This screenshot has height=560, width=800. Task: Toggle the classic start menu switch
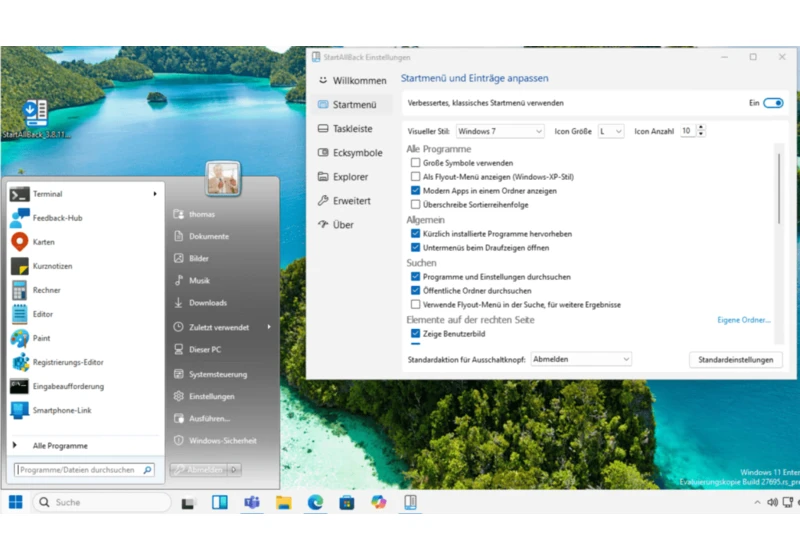pos(773,103)
